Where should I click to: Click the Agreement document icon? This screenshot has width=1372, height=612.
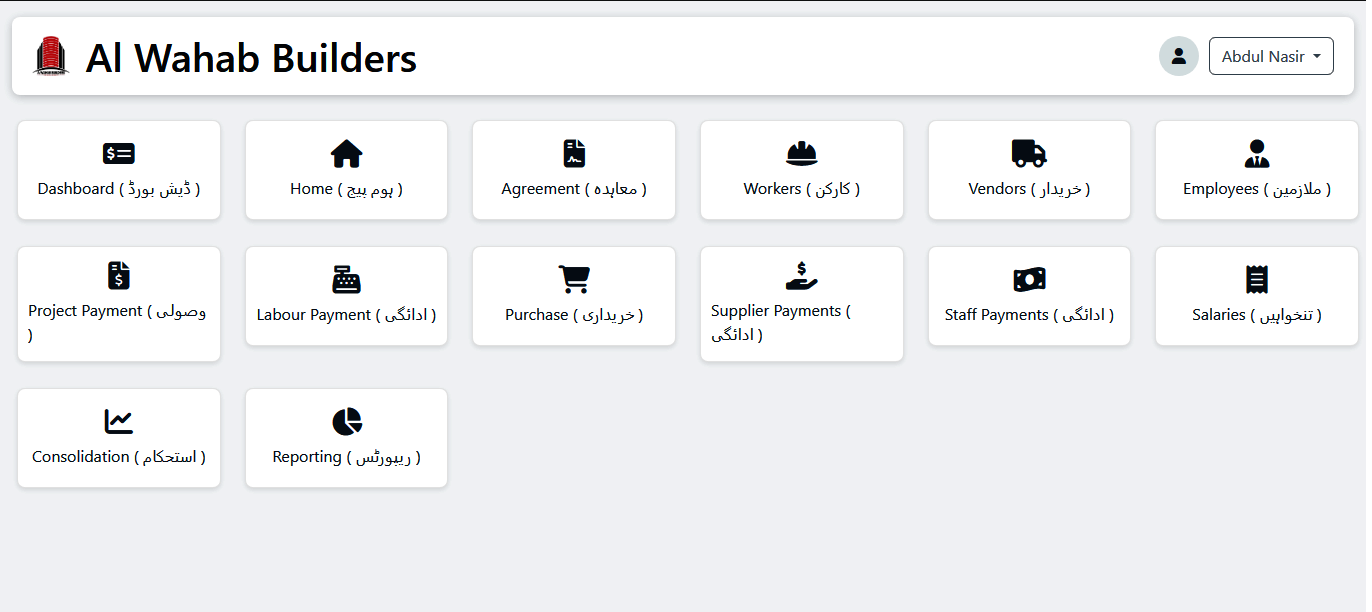(x=573, y=153)
